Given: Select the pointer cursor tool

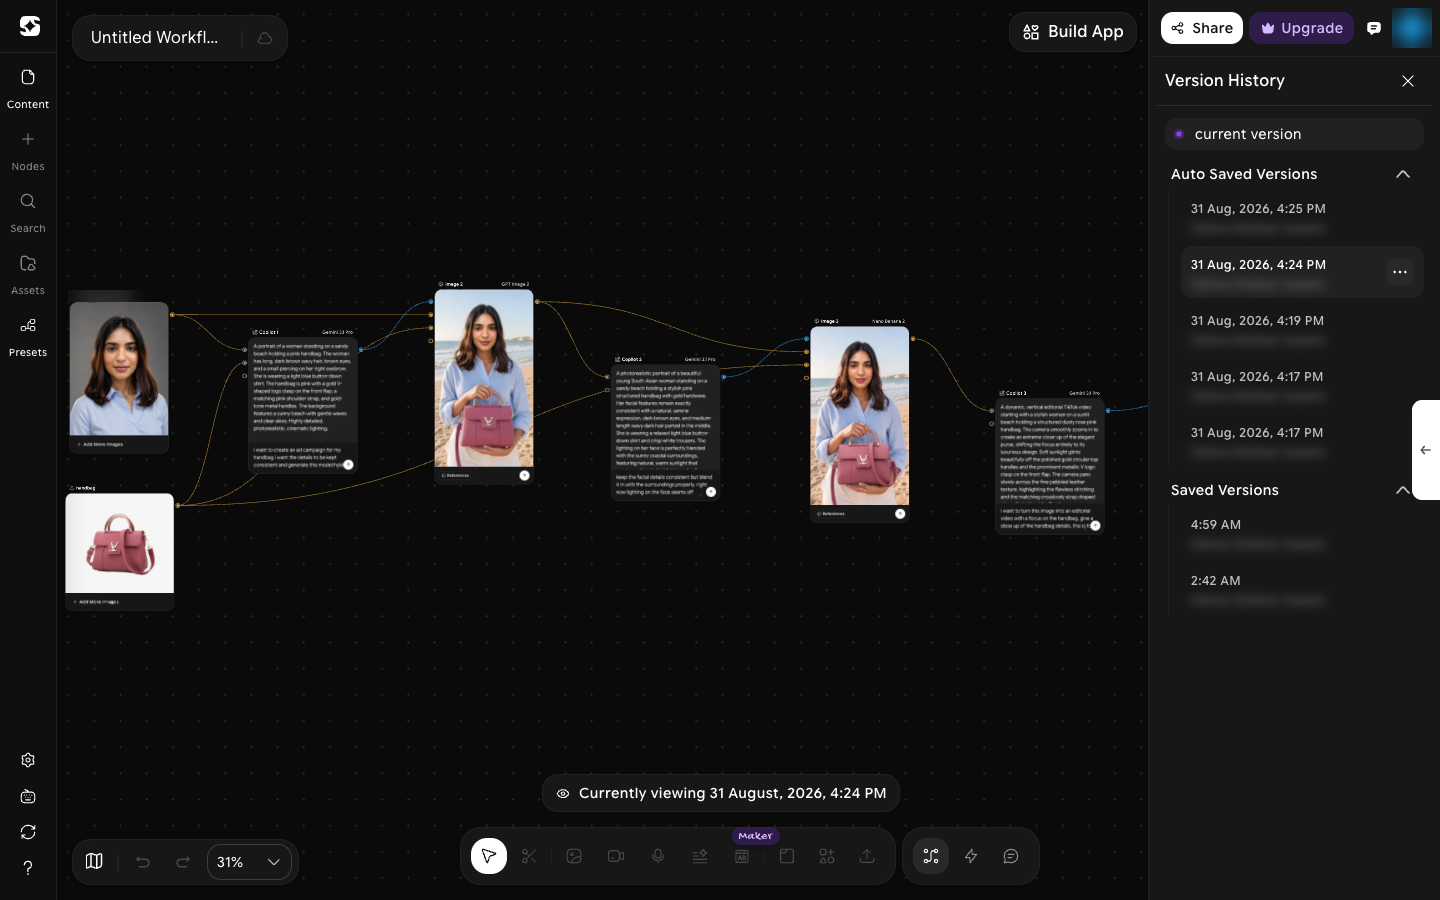Looking at the screenshot, I should click(x=489, y=856).
